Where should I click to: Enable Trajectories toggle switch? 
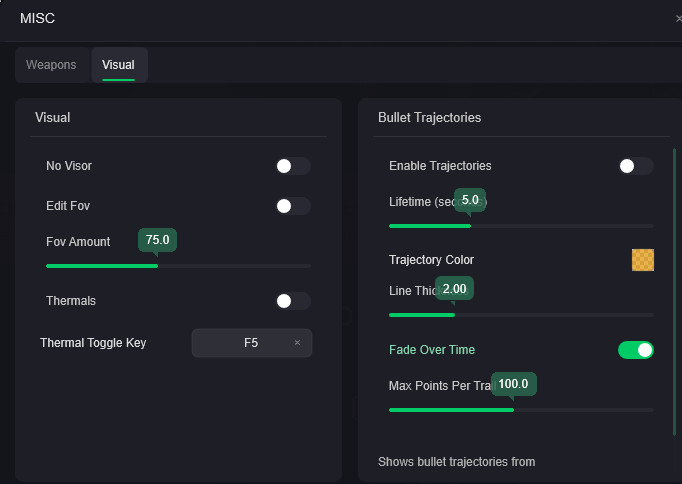[635, 166]
